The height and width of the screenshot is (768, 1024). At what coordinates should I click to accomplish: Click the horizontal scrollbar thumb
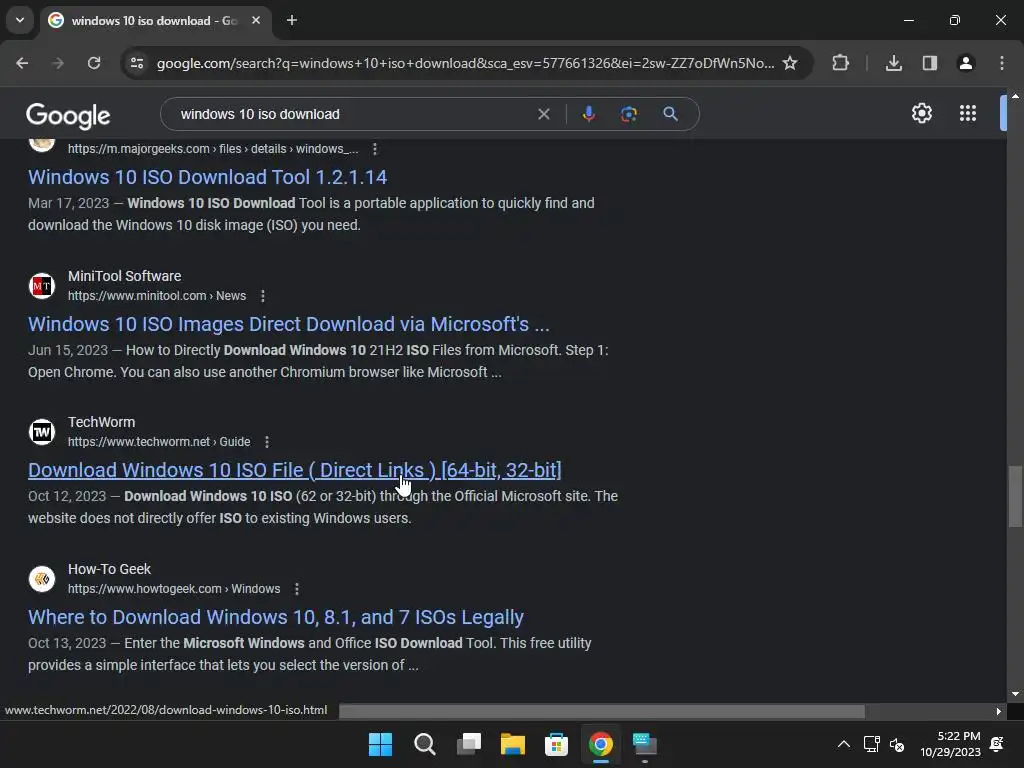coord(601,711)
